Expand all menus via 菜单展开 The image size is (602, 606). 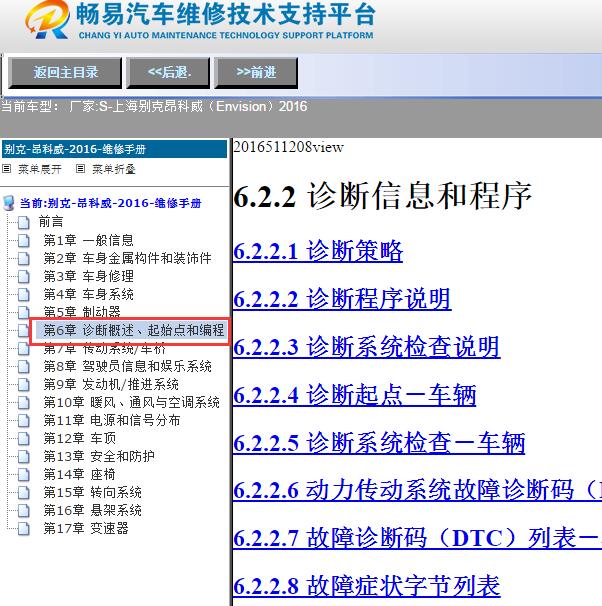click(40, 169)
